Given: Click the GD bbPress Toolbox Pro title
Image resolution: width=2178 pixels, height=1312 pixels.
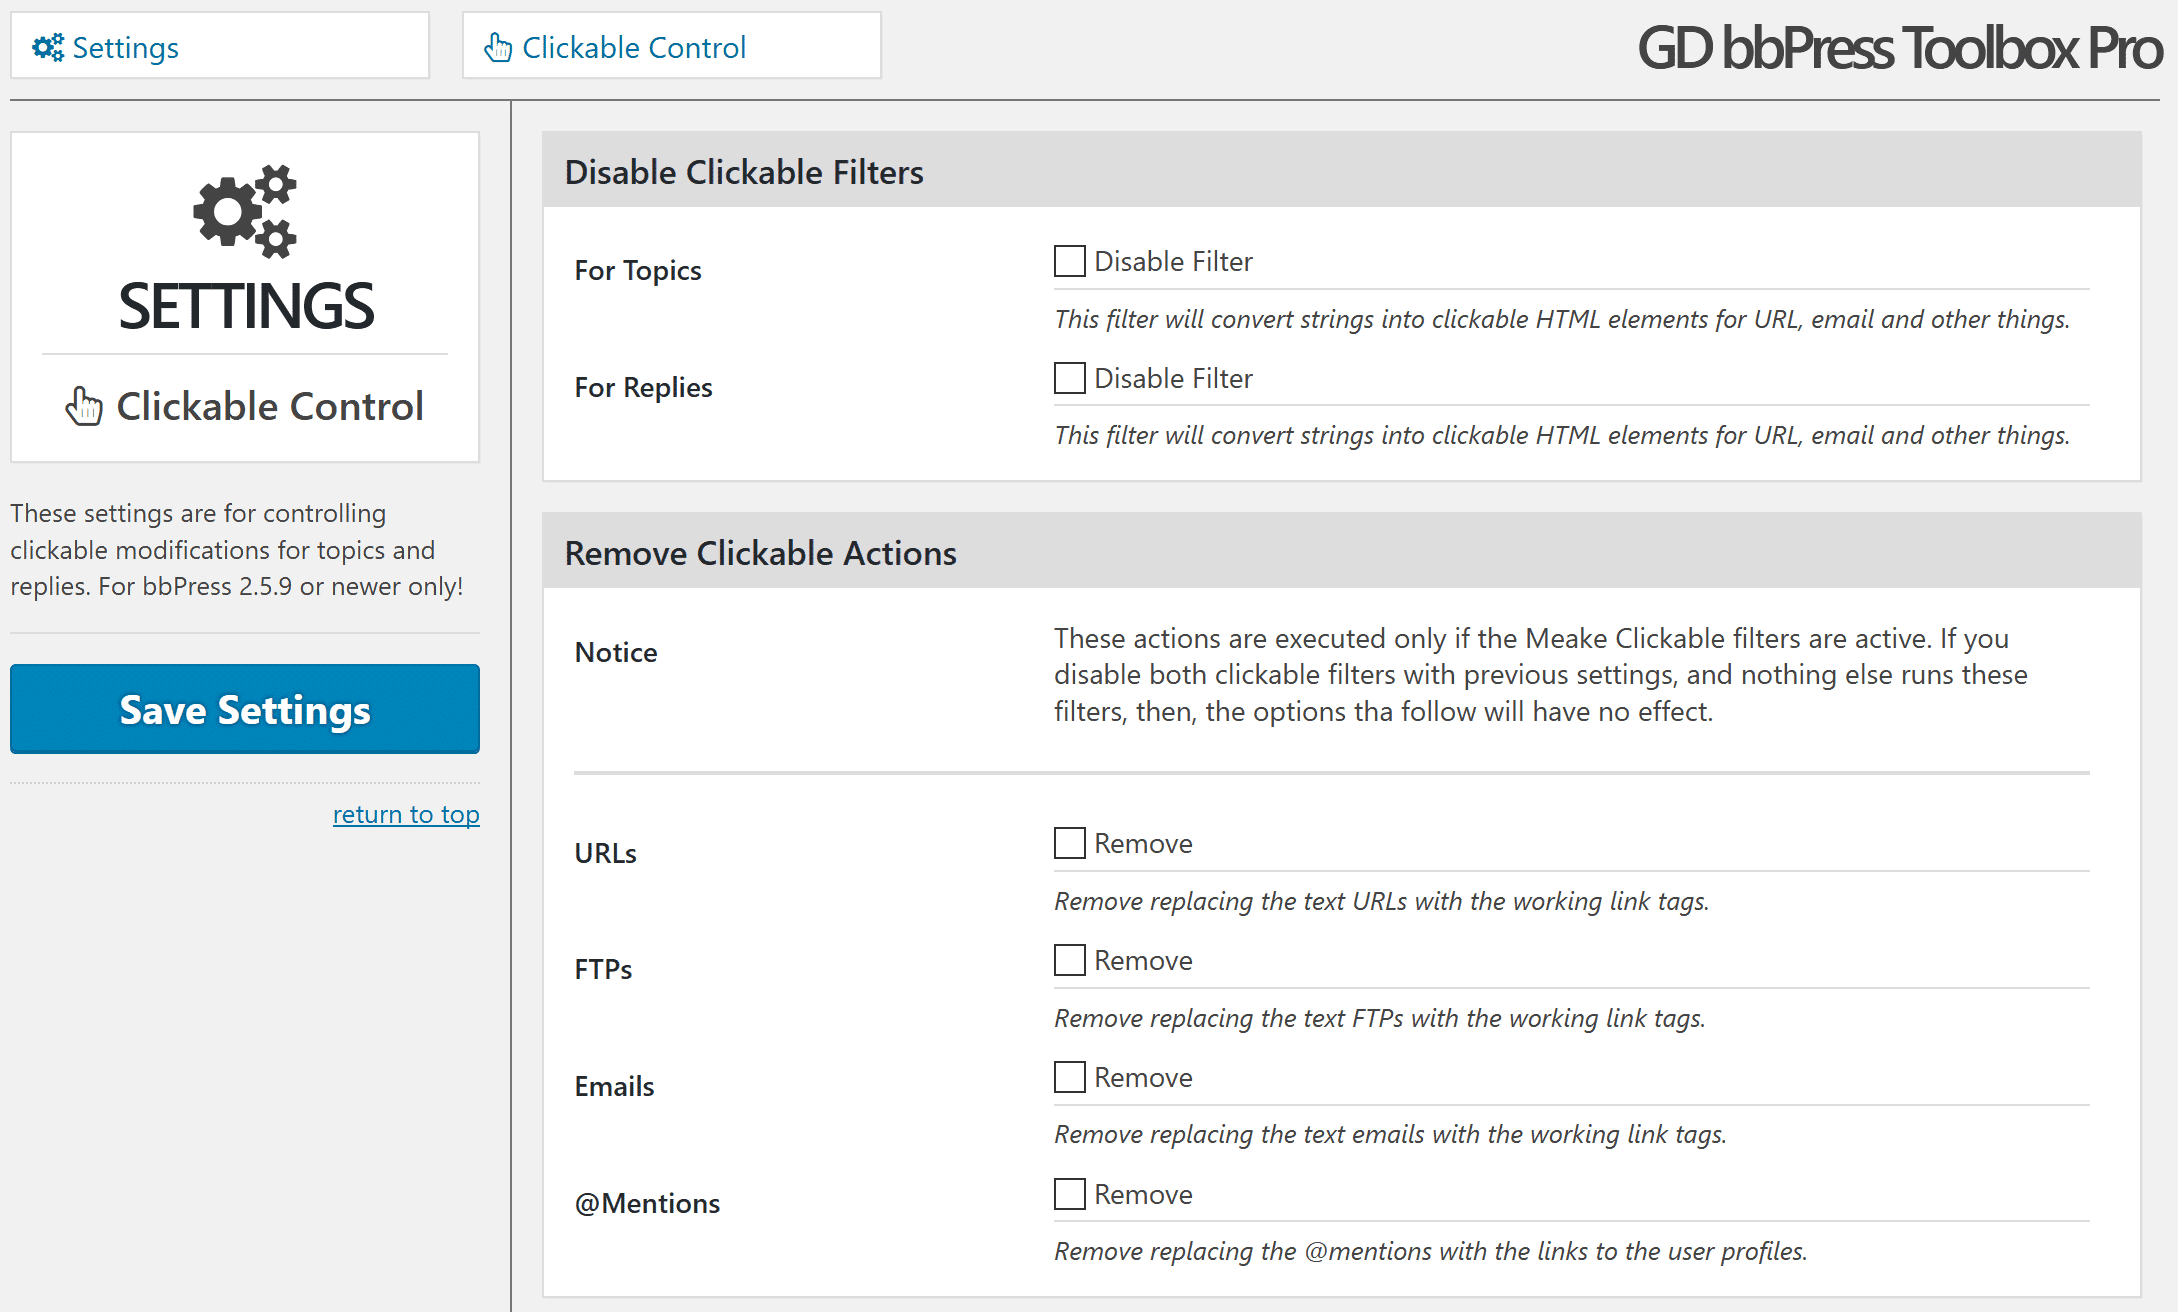Looking at the screenshot, I should point(1899,48).
